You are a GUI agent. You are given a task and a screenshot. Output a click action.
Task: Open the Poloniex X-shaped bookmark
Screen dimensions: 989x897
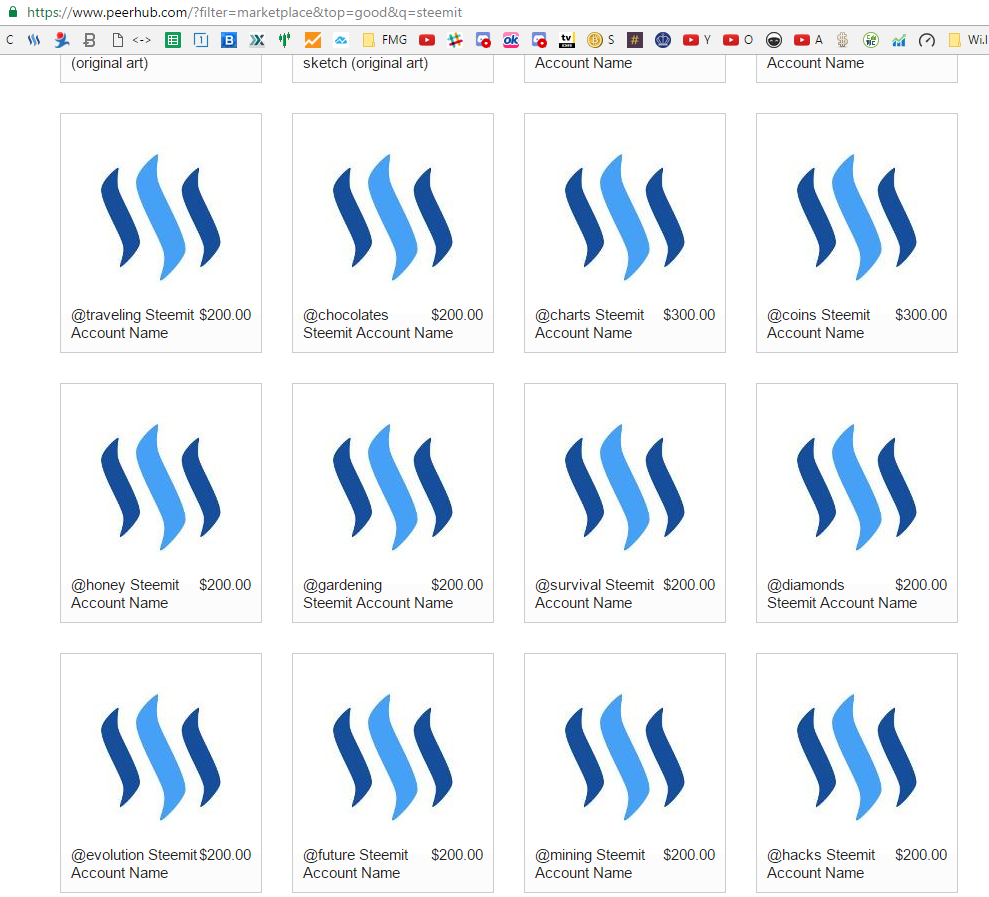click(x=257, y=40)
